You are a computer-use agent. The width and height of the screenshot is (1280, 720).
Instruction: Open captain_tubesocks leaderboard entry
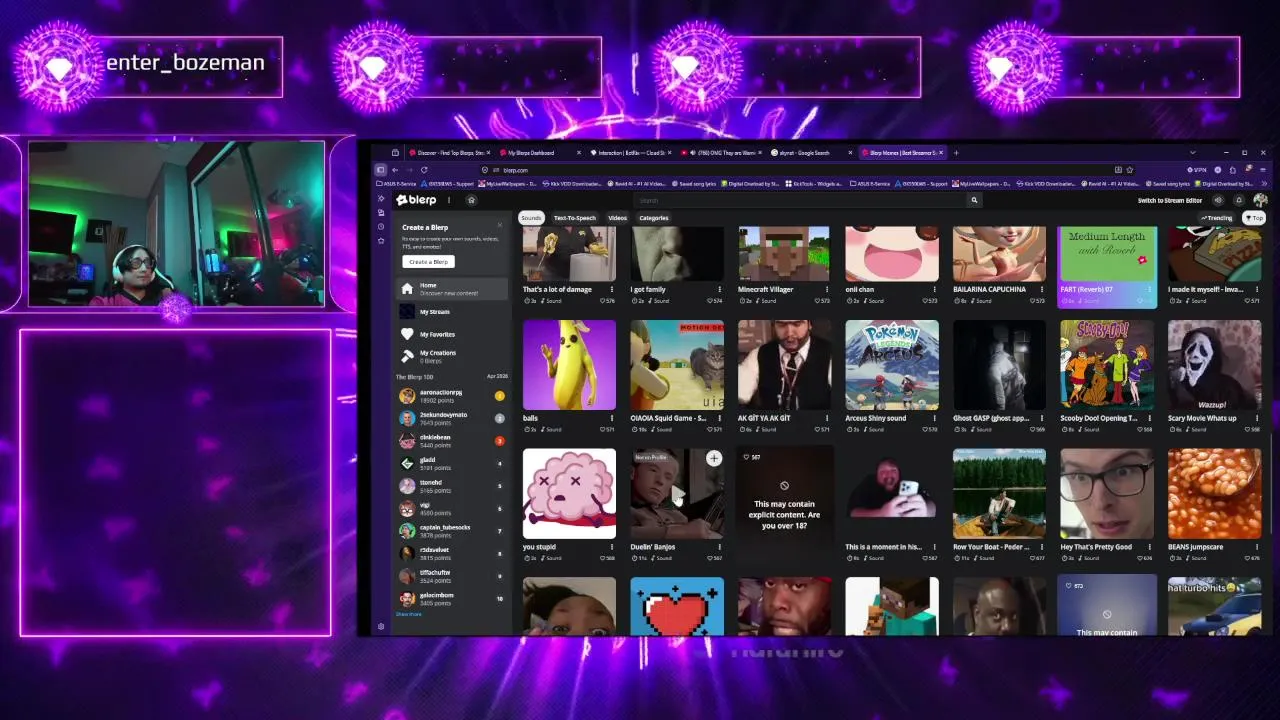pos(452,531)
